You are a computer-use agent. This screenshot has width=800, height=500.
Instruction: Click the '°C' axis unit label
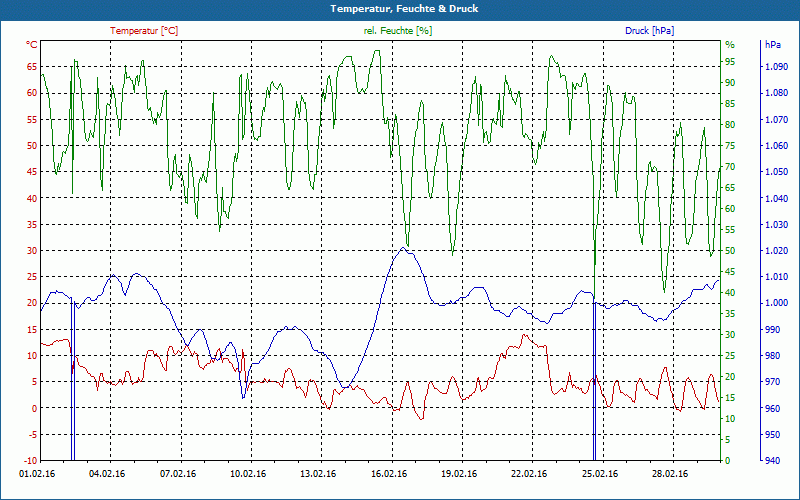(x=32, y=45)
